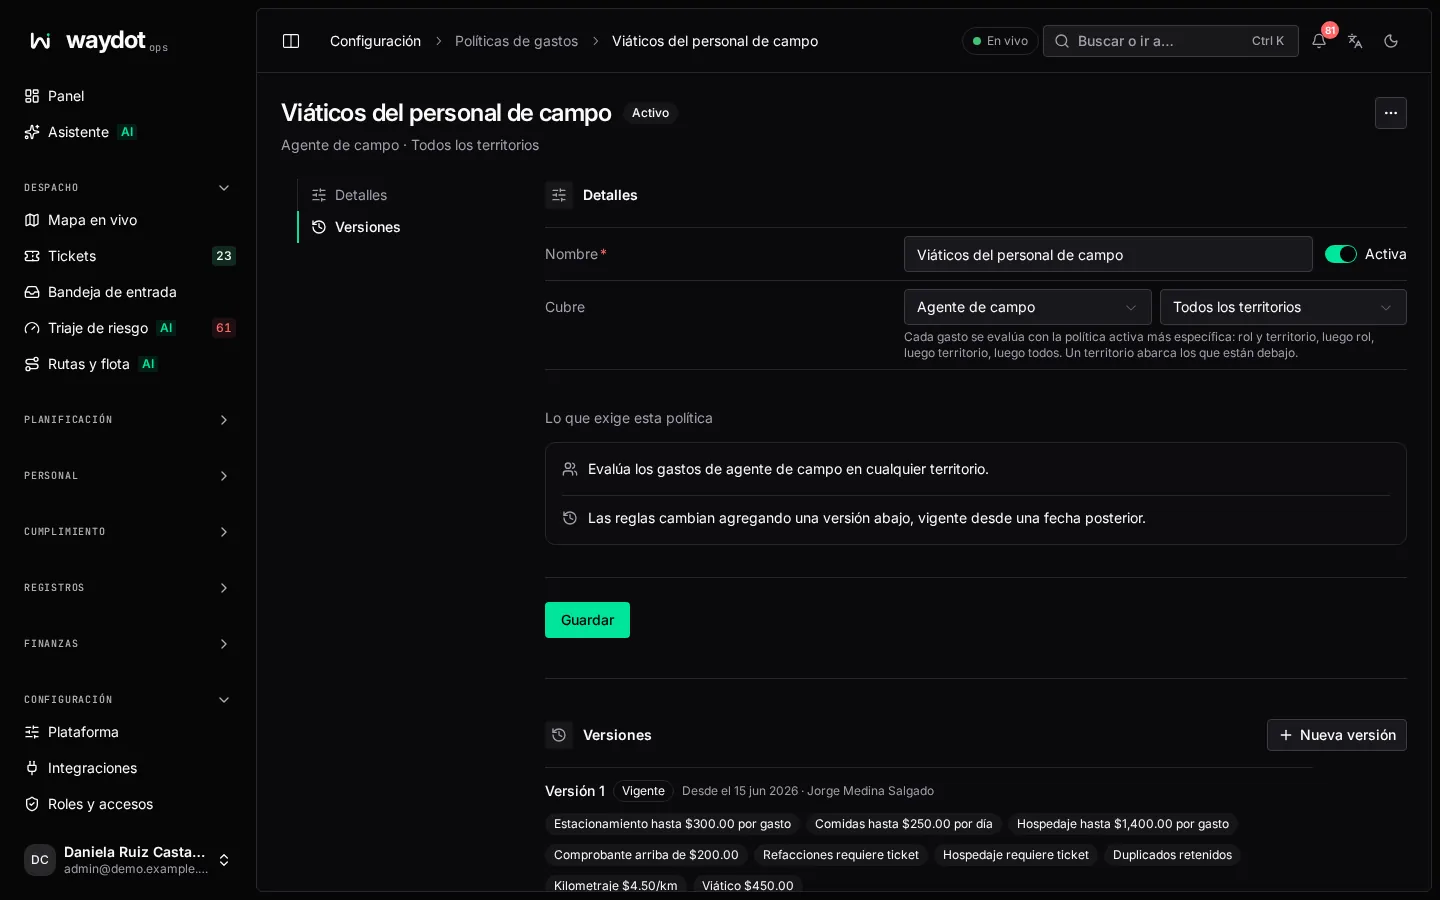This screenshot has width=1440, height=900.
Task: Click the Guardar button
Action: tap(587, 620)
